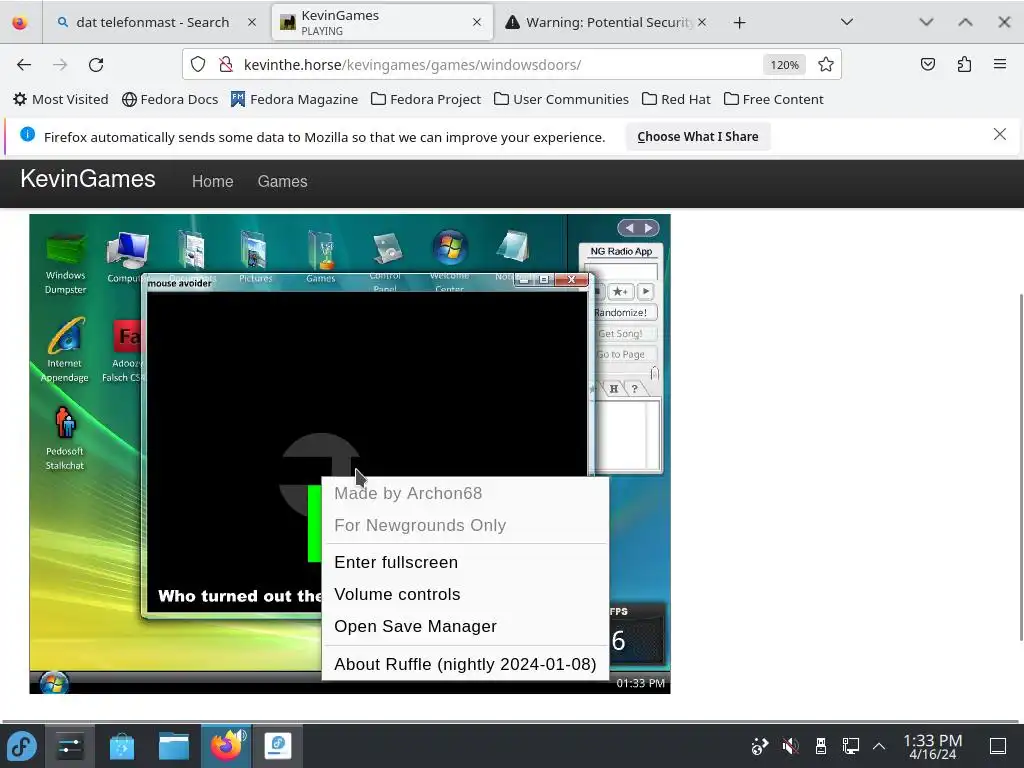The width and height of the screenshot is (1024, 768).
Task: Open a new tab with plus
Action: pos(739,23)
